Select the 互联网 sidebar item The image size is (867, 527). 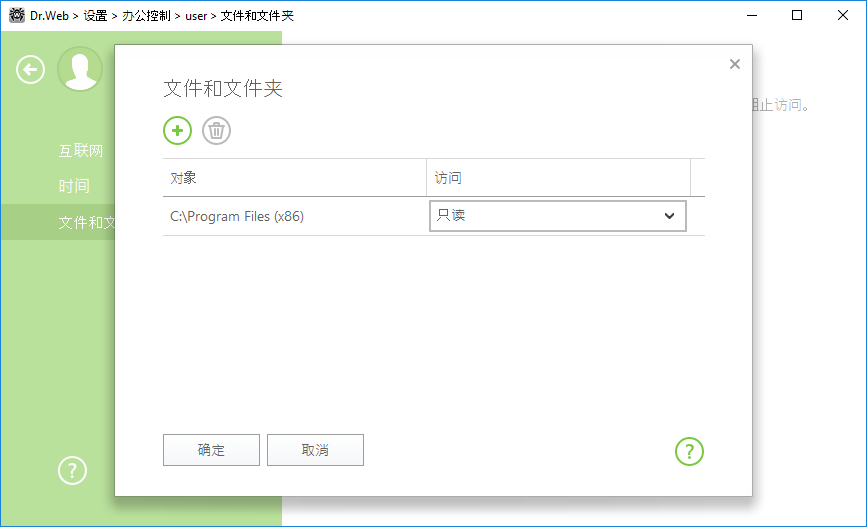pyautogui.click(x=81, y=151)
